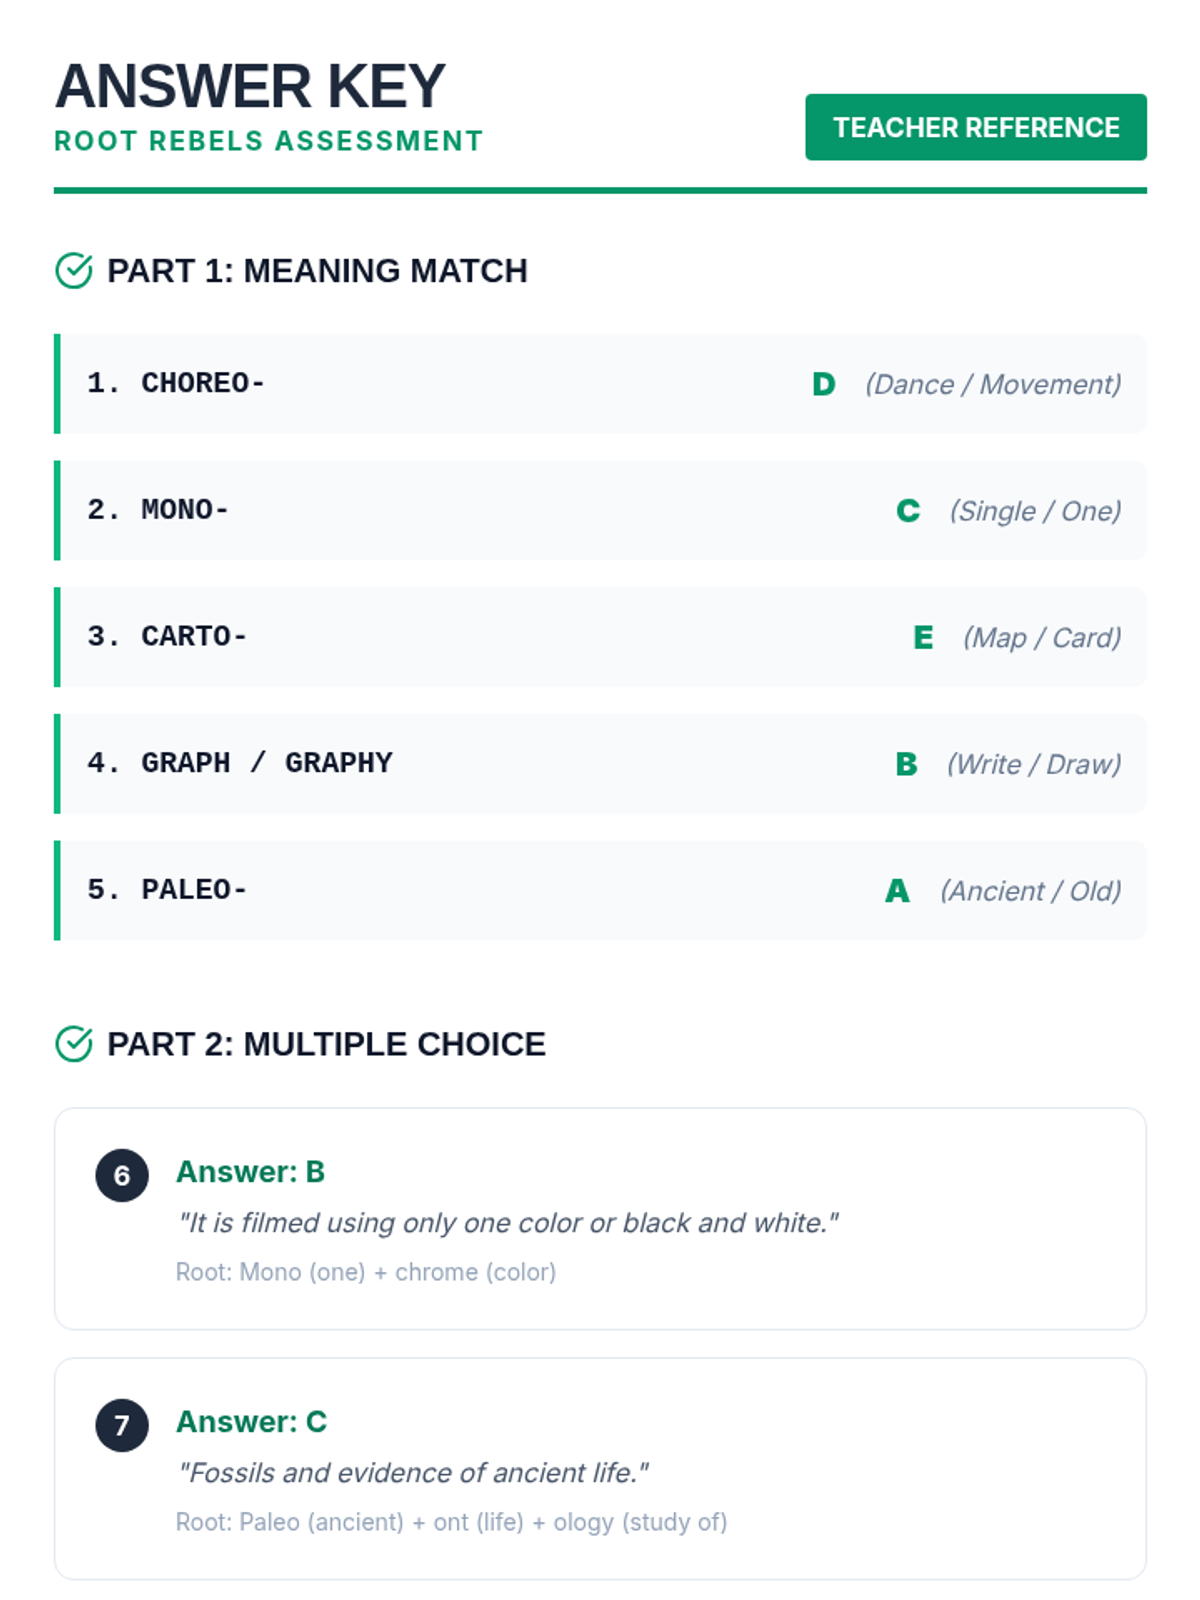Click the "Answer: B" heading
Screen dimensions: 1200x1600
pos(250,1172)
